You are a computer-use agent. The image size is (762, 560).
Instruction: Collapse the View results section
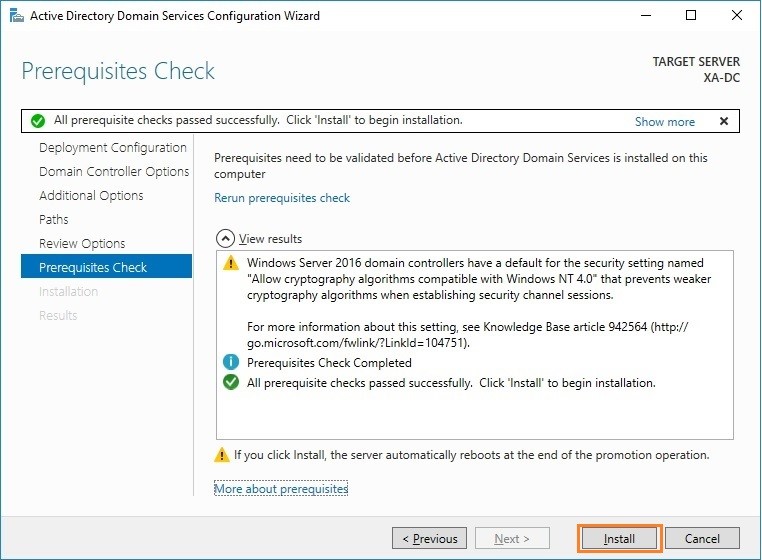coord(225,239)
